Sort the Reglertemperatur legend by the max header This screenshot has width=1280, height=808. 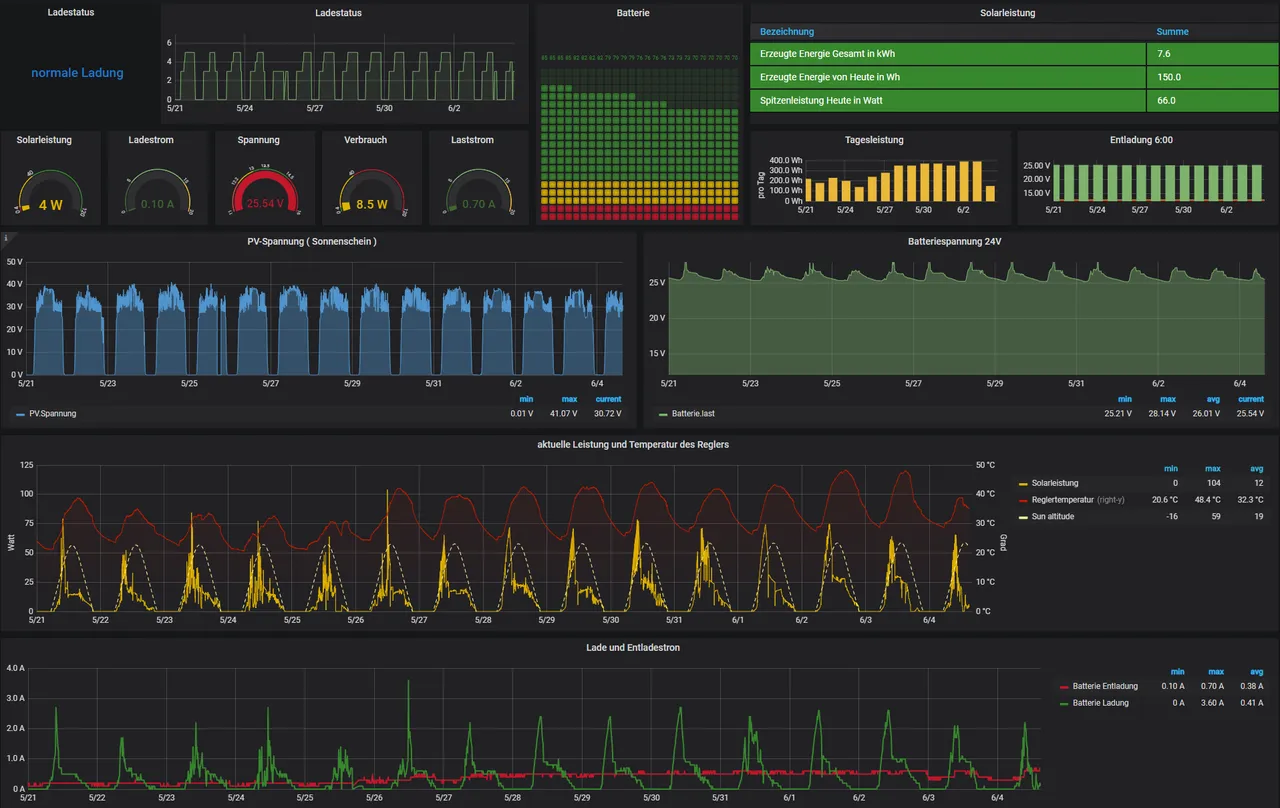[1213, 468]
